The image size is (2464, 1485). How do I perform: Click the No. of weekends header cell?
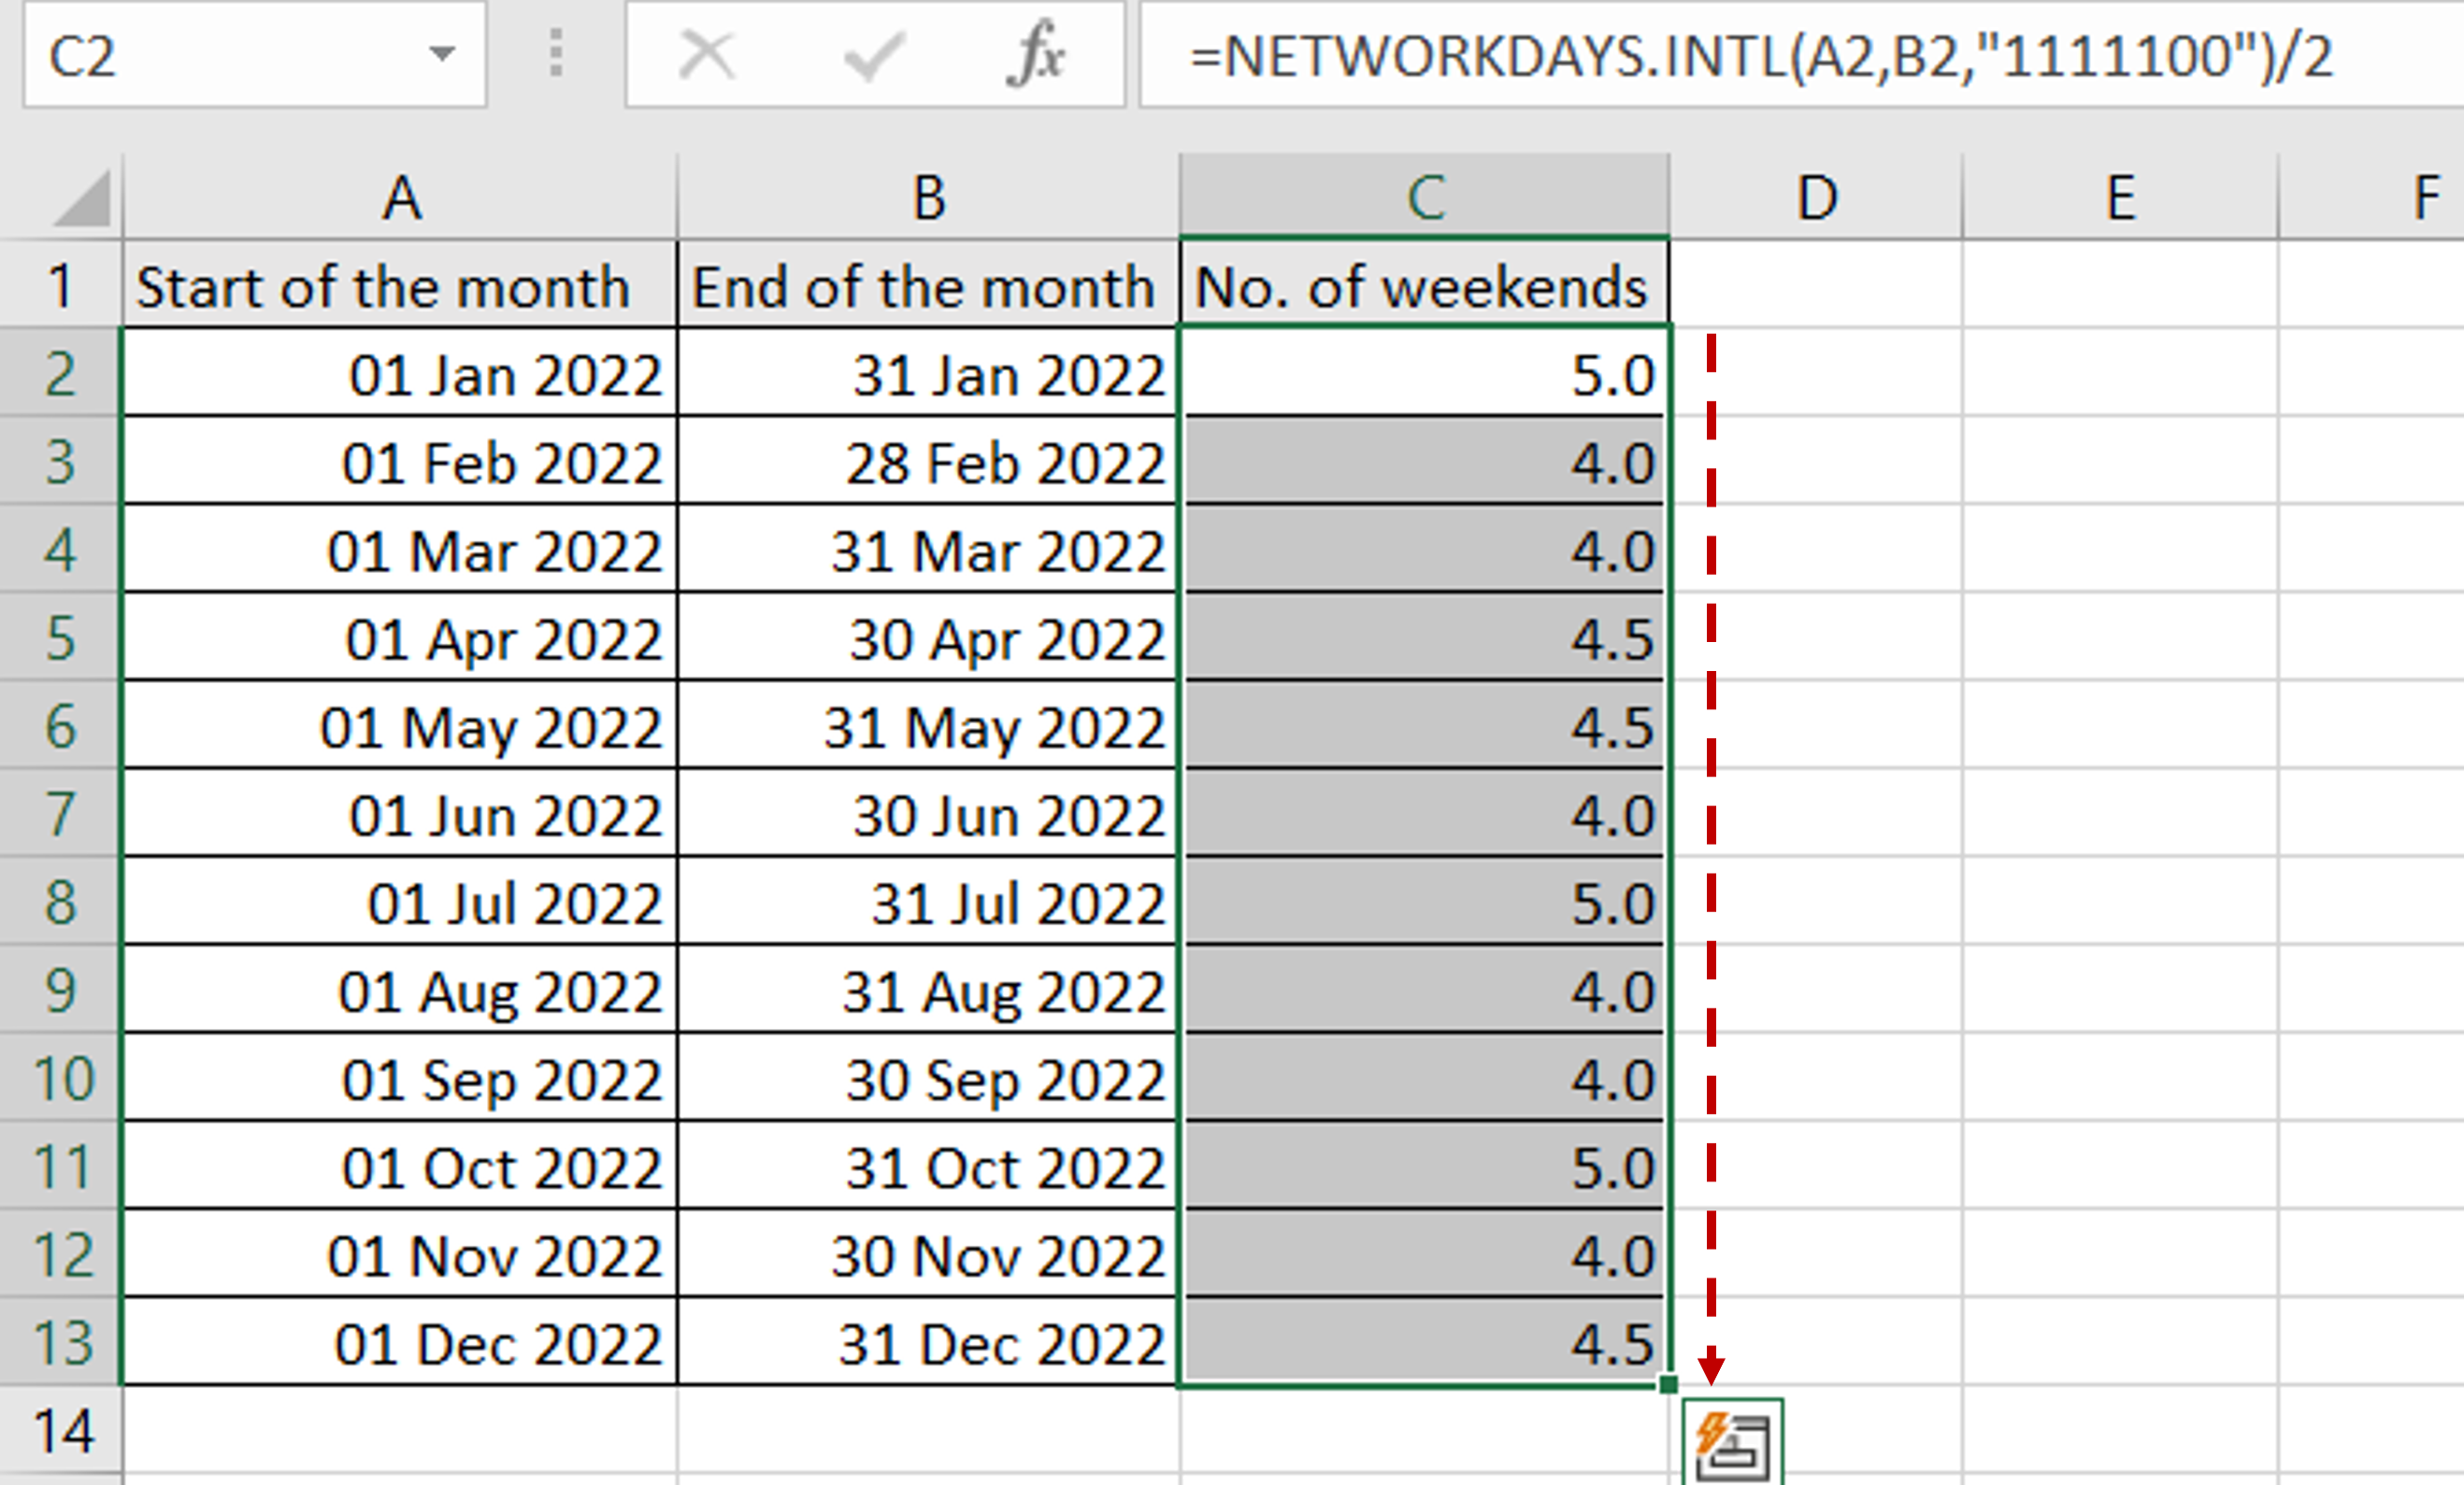pos(1424,287)
